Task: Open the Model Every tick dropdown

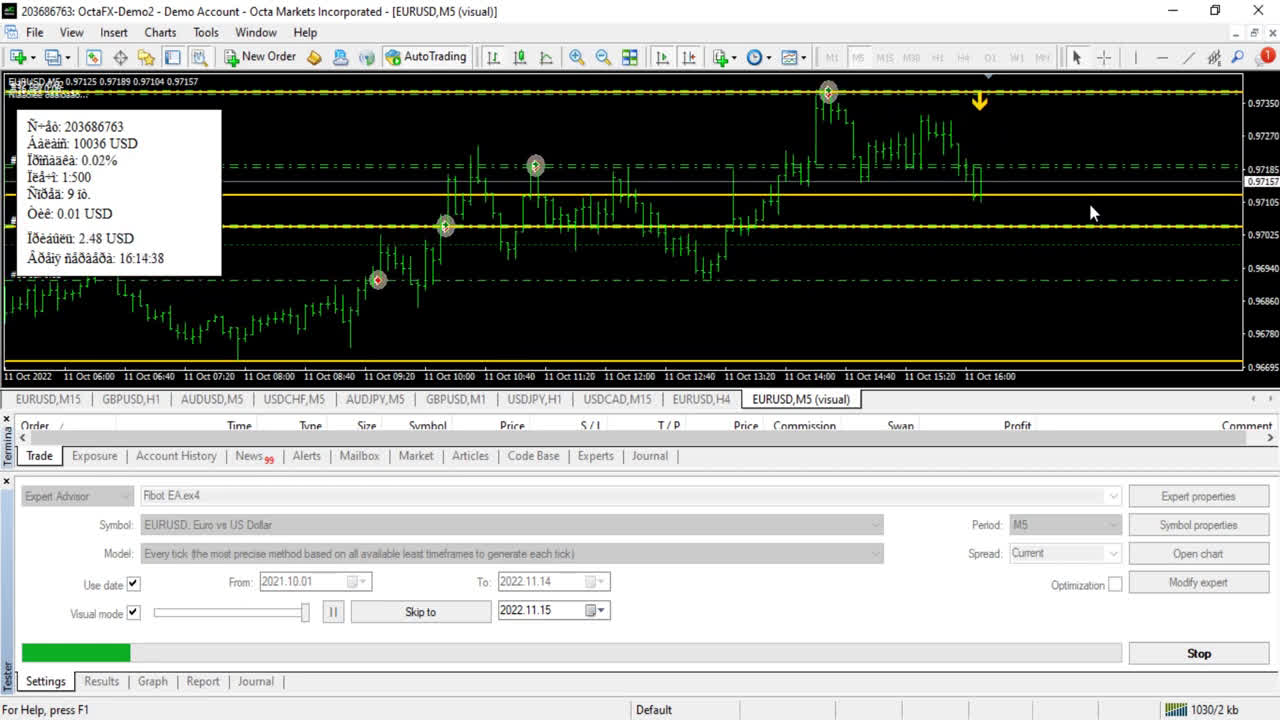Action: coord(512,554)
